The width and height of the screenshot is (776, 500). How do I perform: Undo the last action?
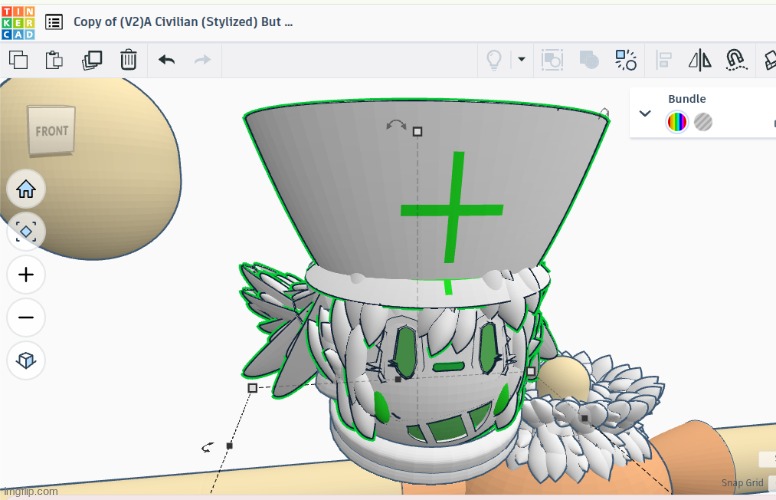[167, 60]
